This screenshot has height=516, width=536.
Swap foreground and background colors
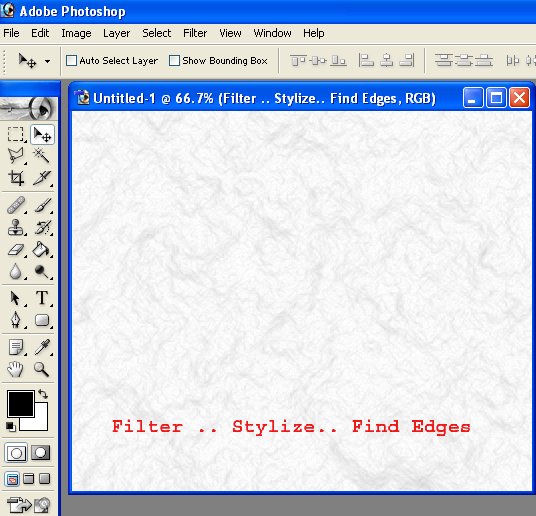point(43,394)
